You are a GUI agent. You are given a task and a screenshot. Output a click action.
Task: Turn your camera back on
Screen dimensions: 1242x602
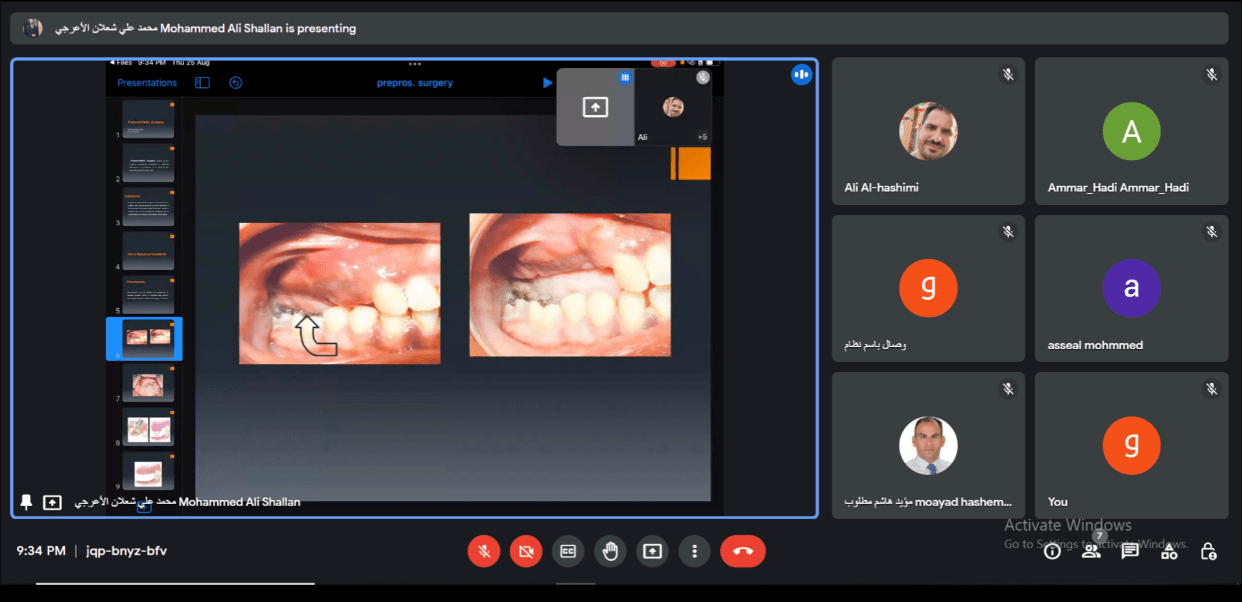pyautogui.click(x=526, y=551)
